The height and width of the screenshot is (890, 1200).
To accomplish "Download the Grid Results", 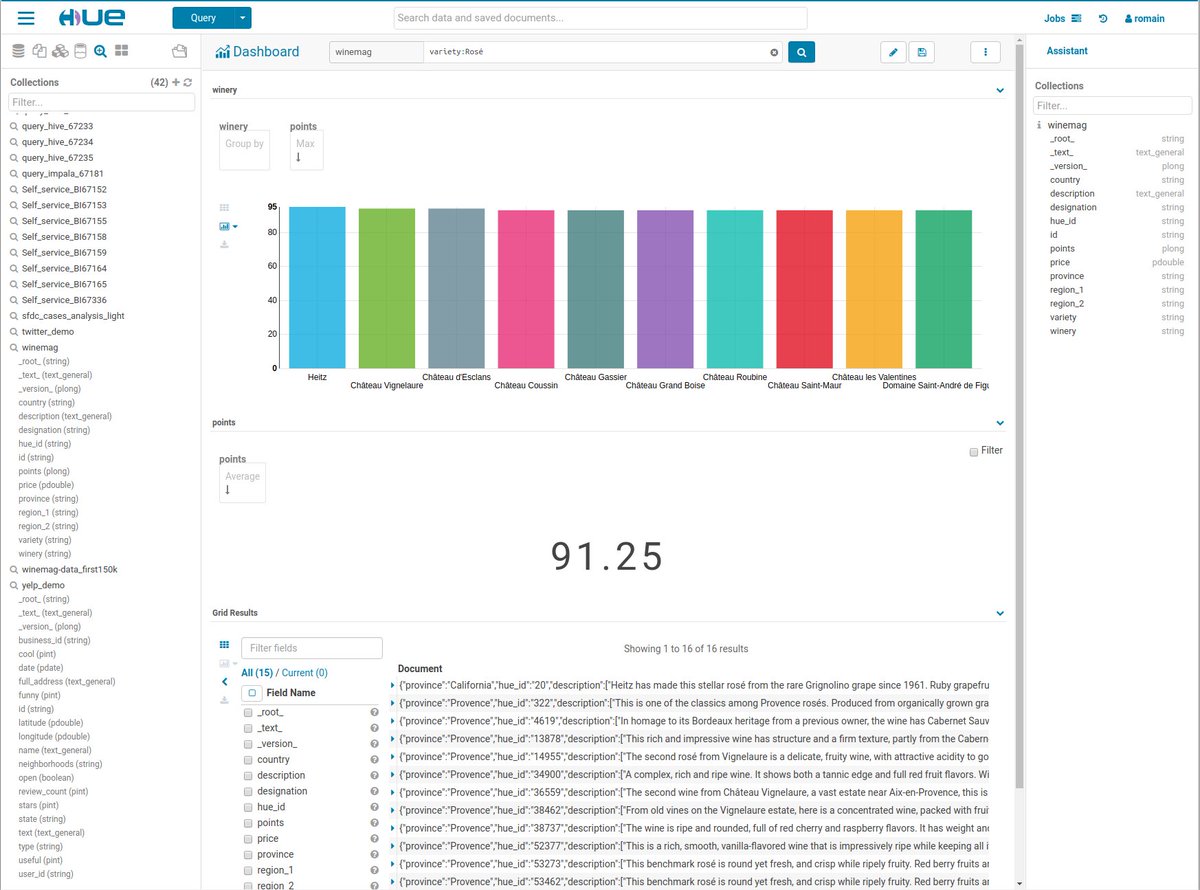I will click(x=224, y=700).
